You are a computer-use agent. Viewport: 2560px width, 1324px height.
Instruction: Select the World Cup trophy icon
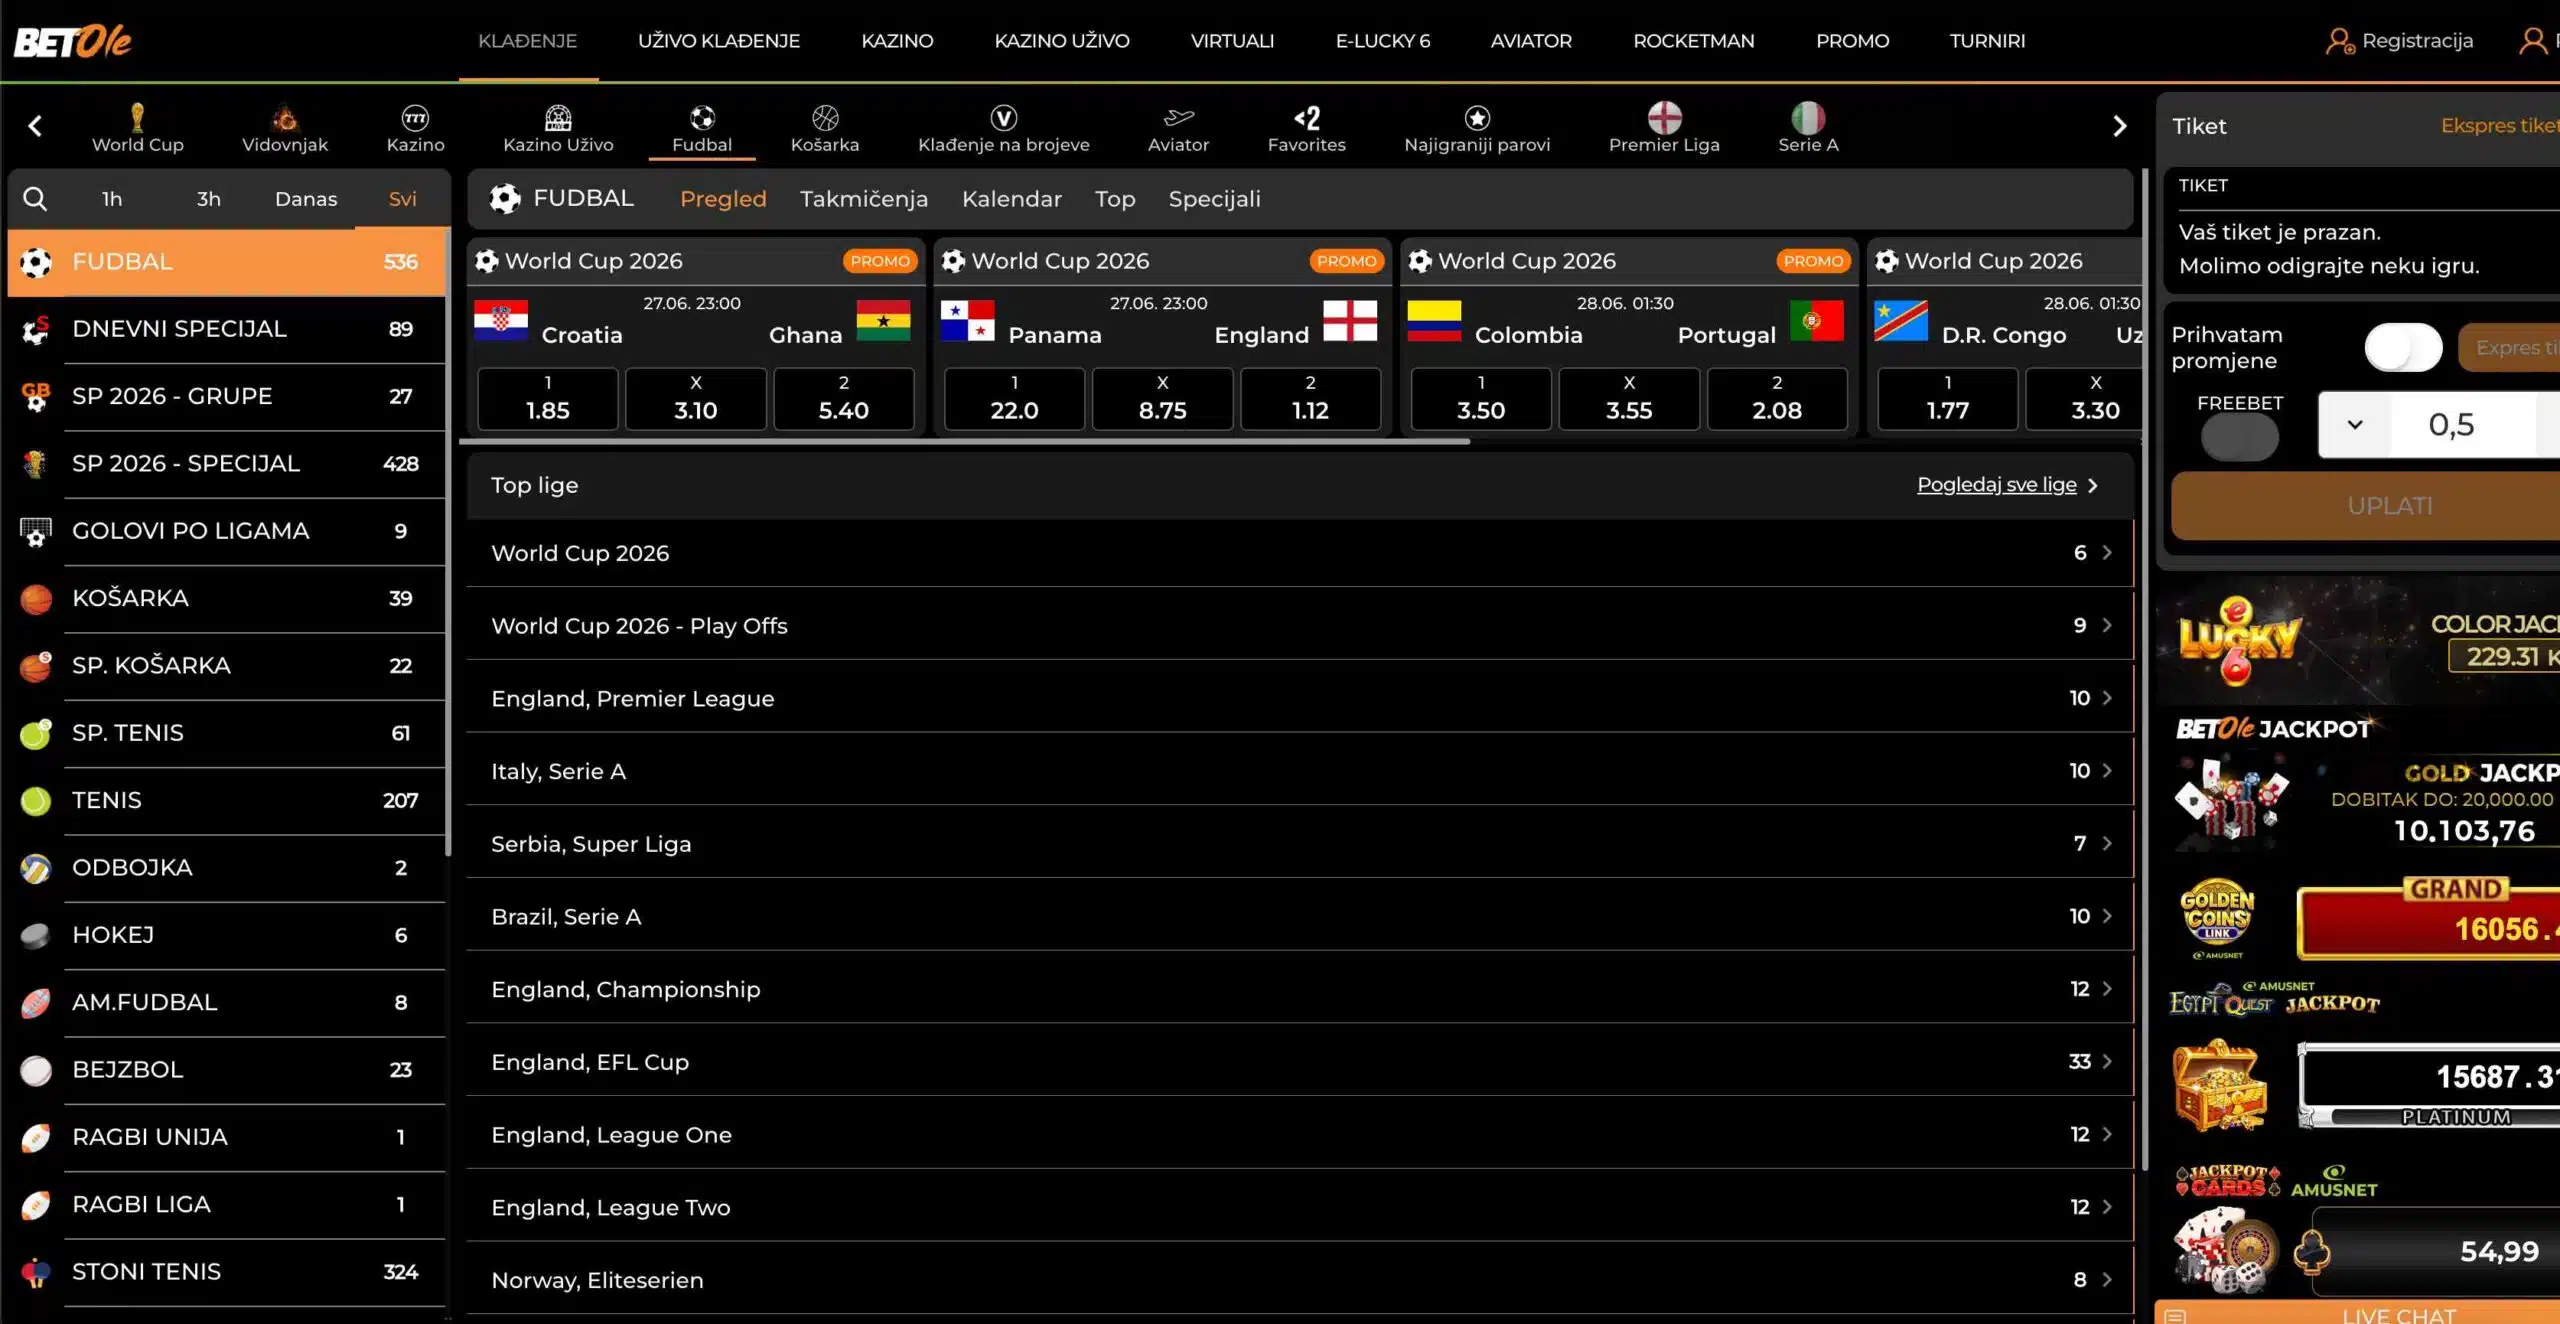pos(138,117)
